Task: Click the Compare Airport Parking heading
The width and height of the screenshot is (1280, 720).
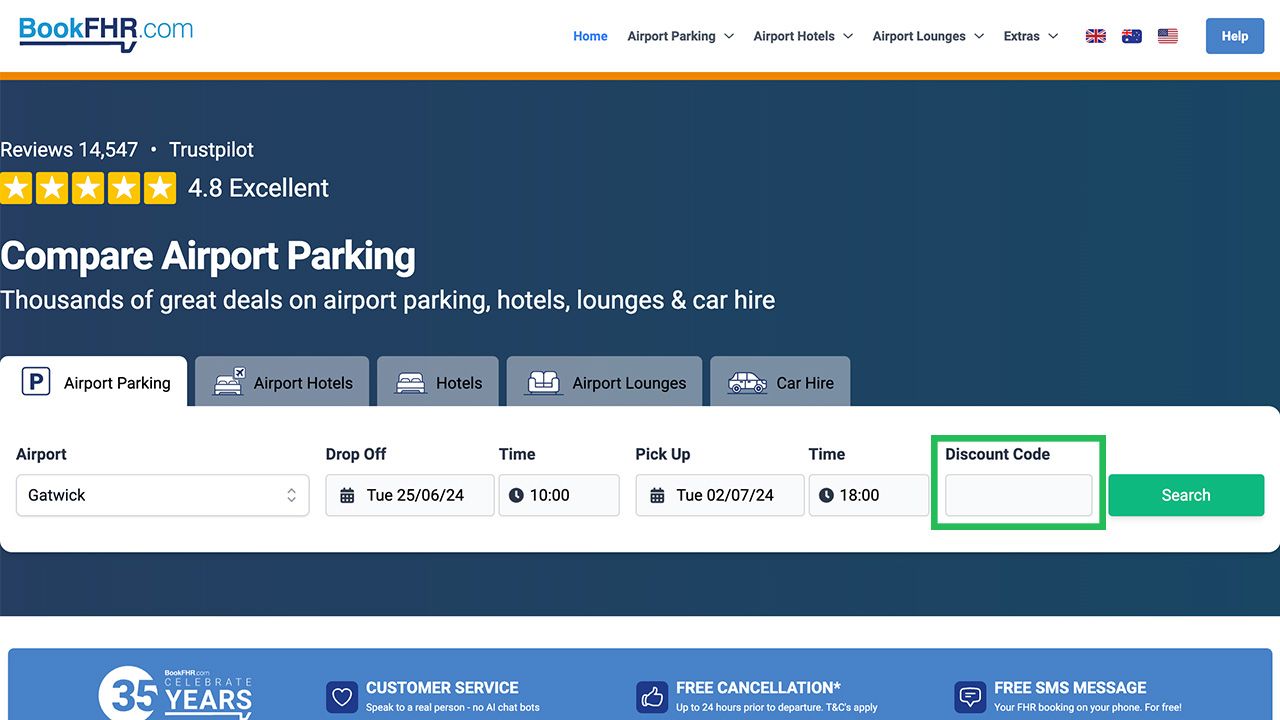Action: click(208, 257)
